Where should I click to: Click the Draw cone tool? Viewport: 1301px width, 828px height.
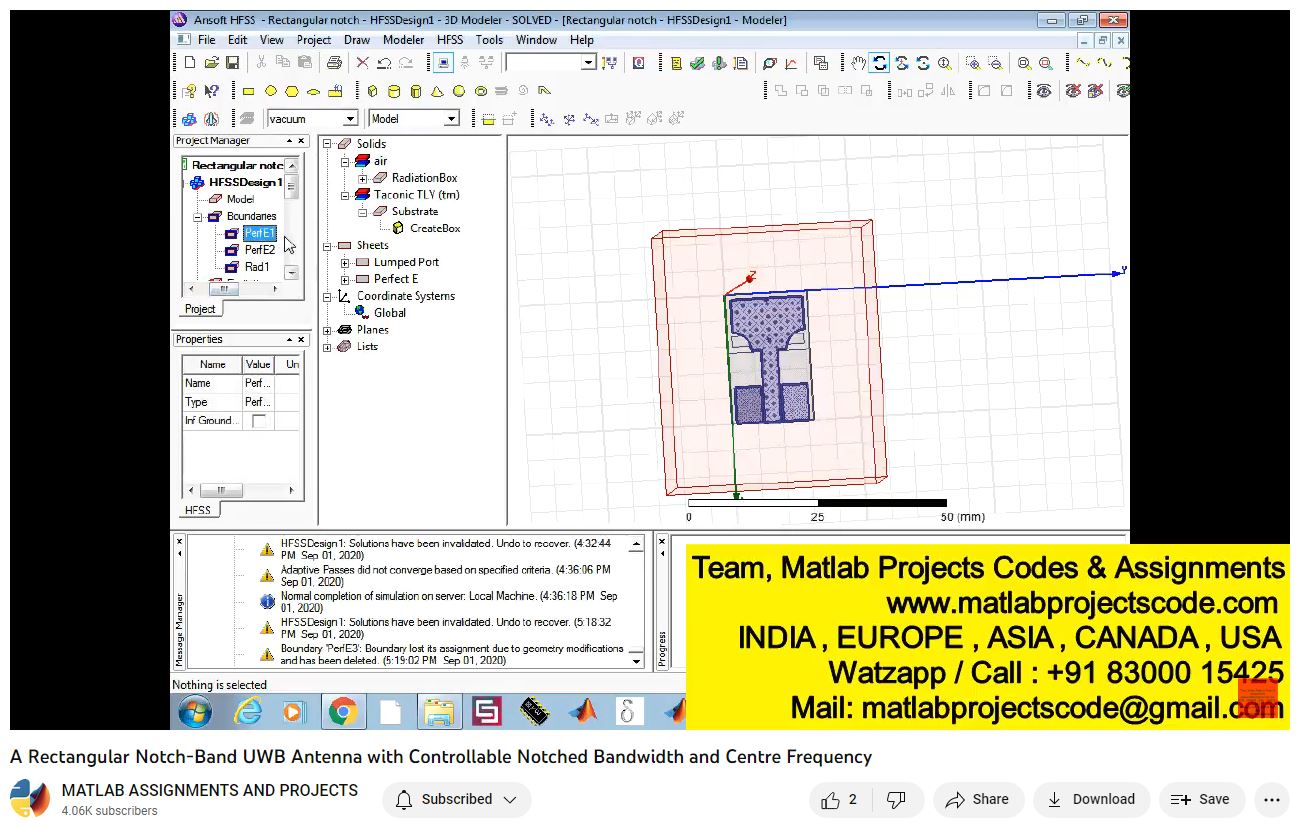coord(437,91)
